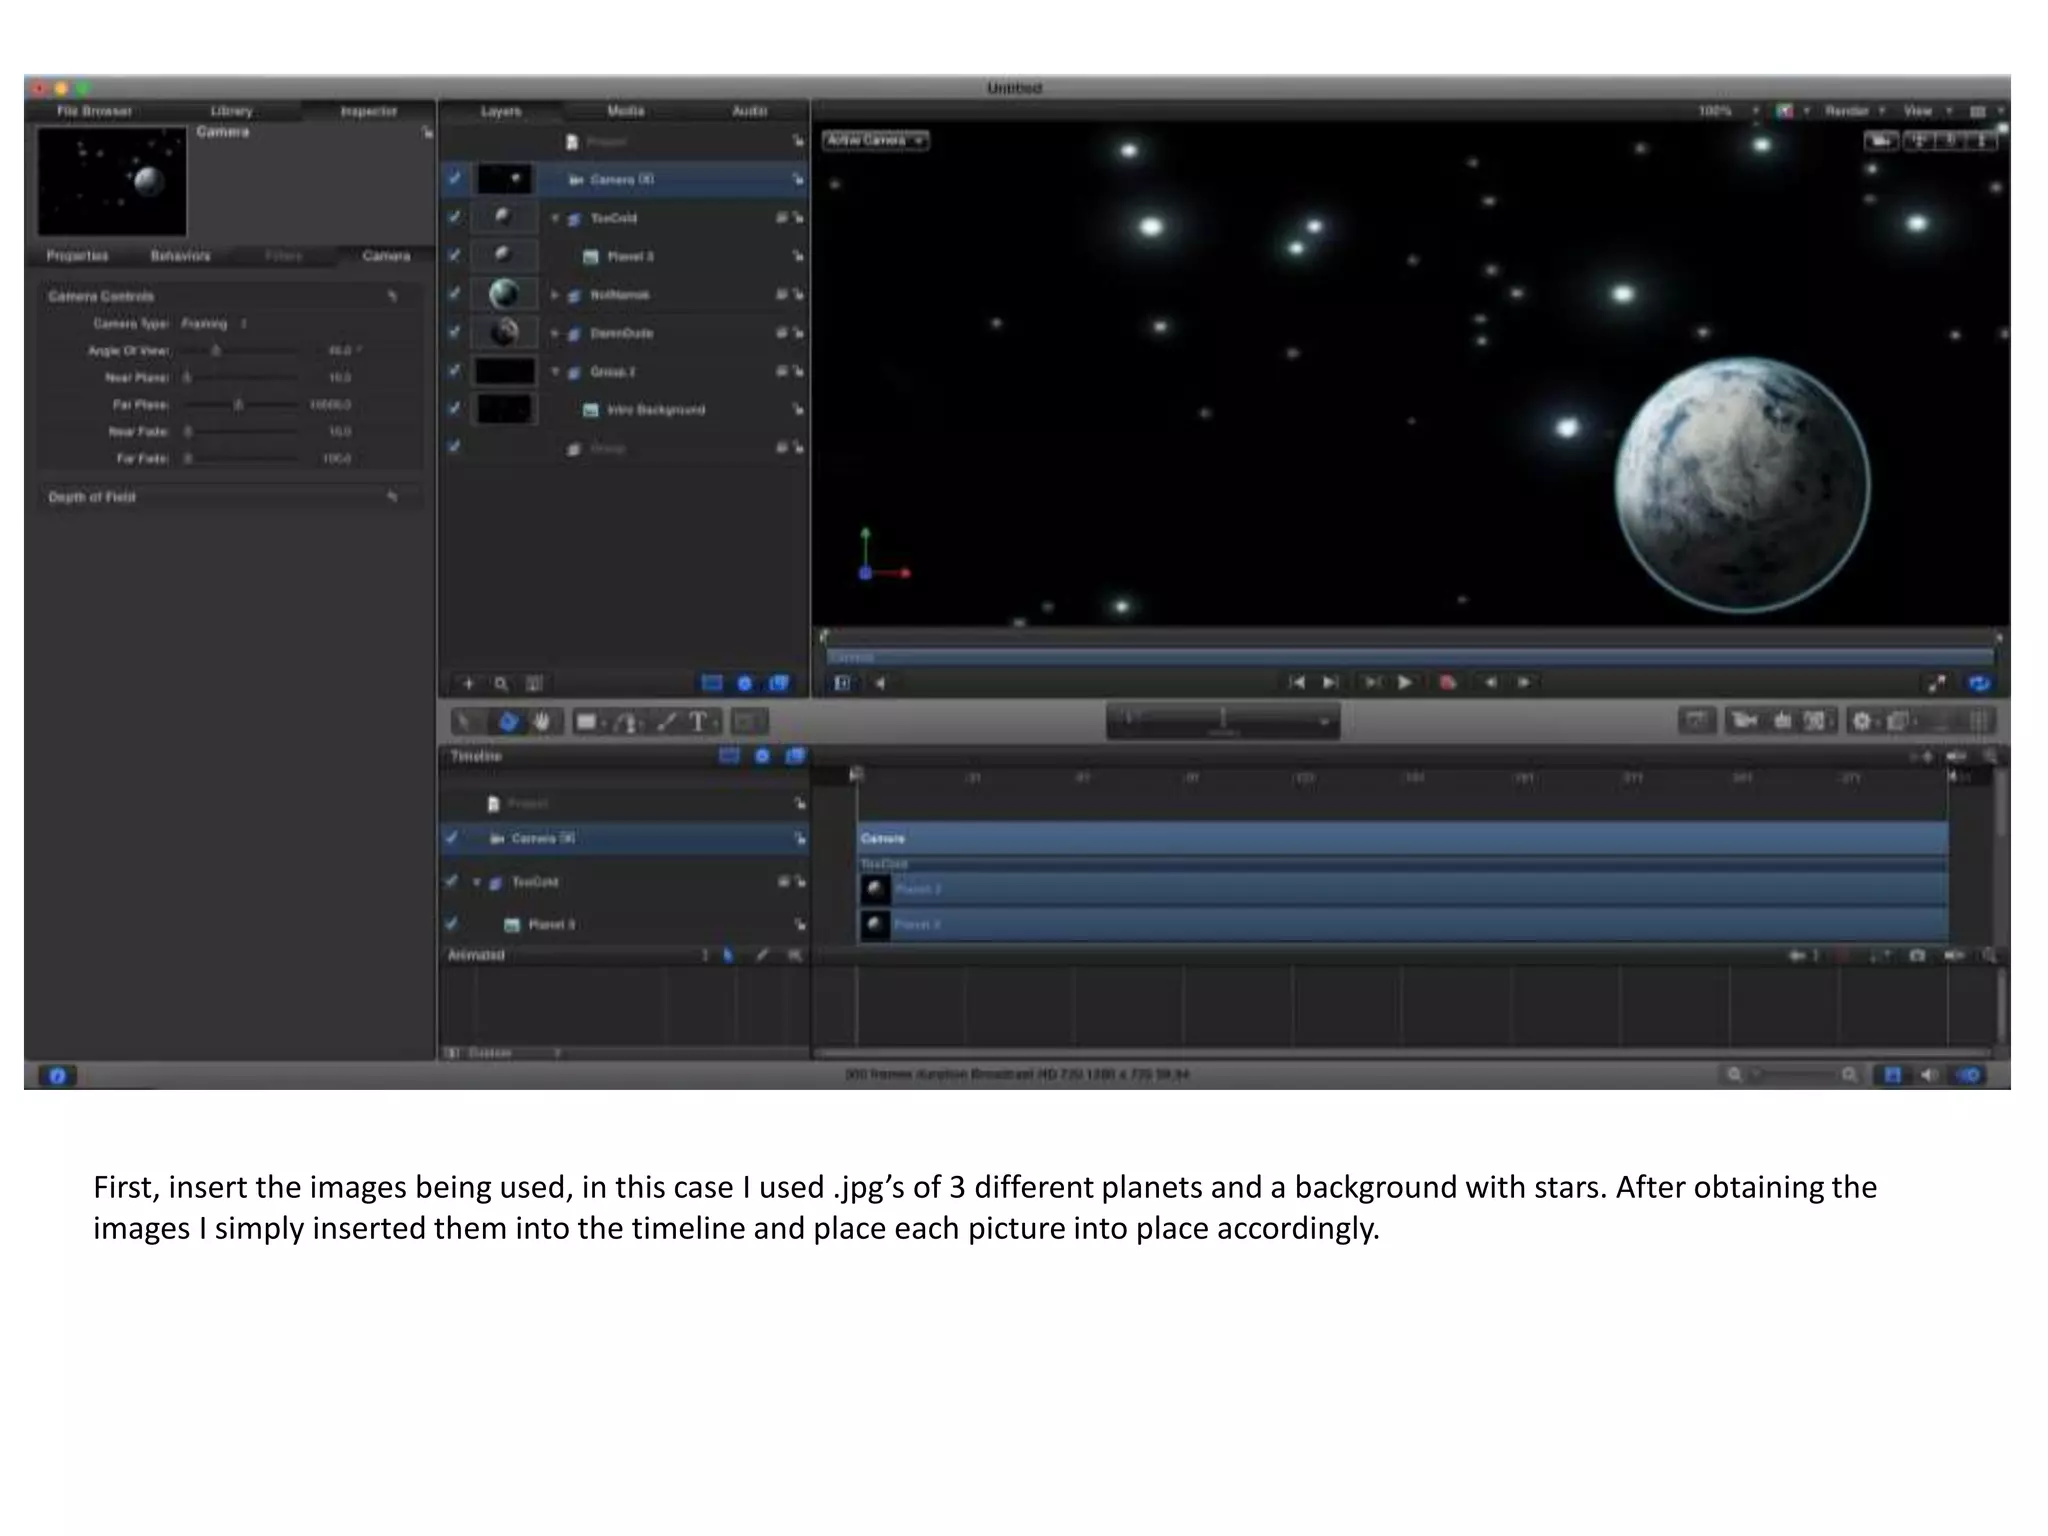
Task: Select the Text tool in toolbar
Action: pyautogui.click(x=698, y=721)
